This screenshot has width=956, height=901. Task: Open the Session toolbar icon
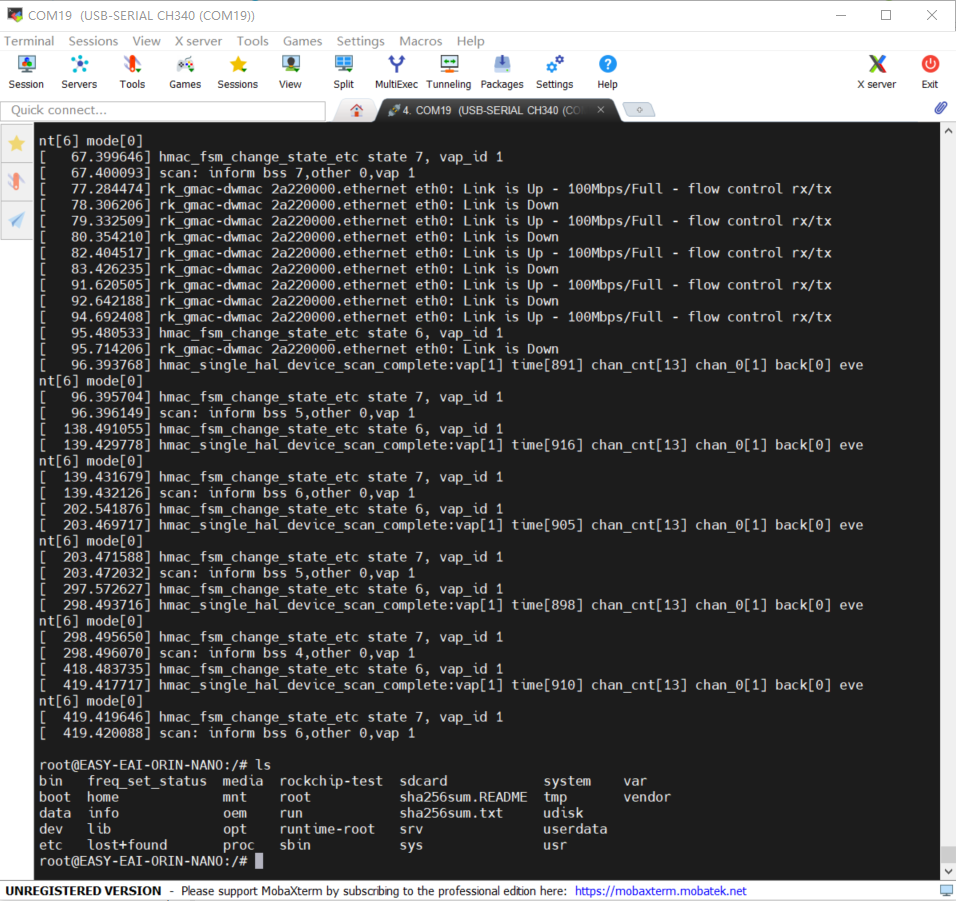[x=26, y=72]
